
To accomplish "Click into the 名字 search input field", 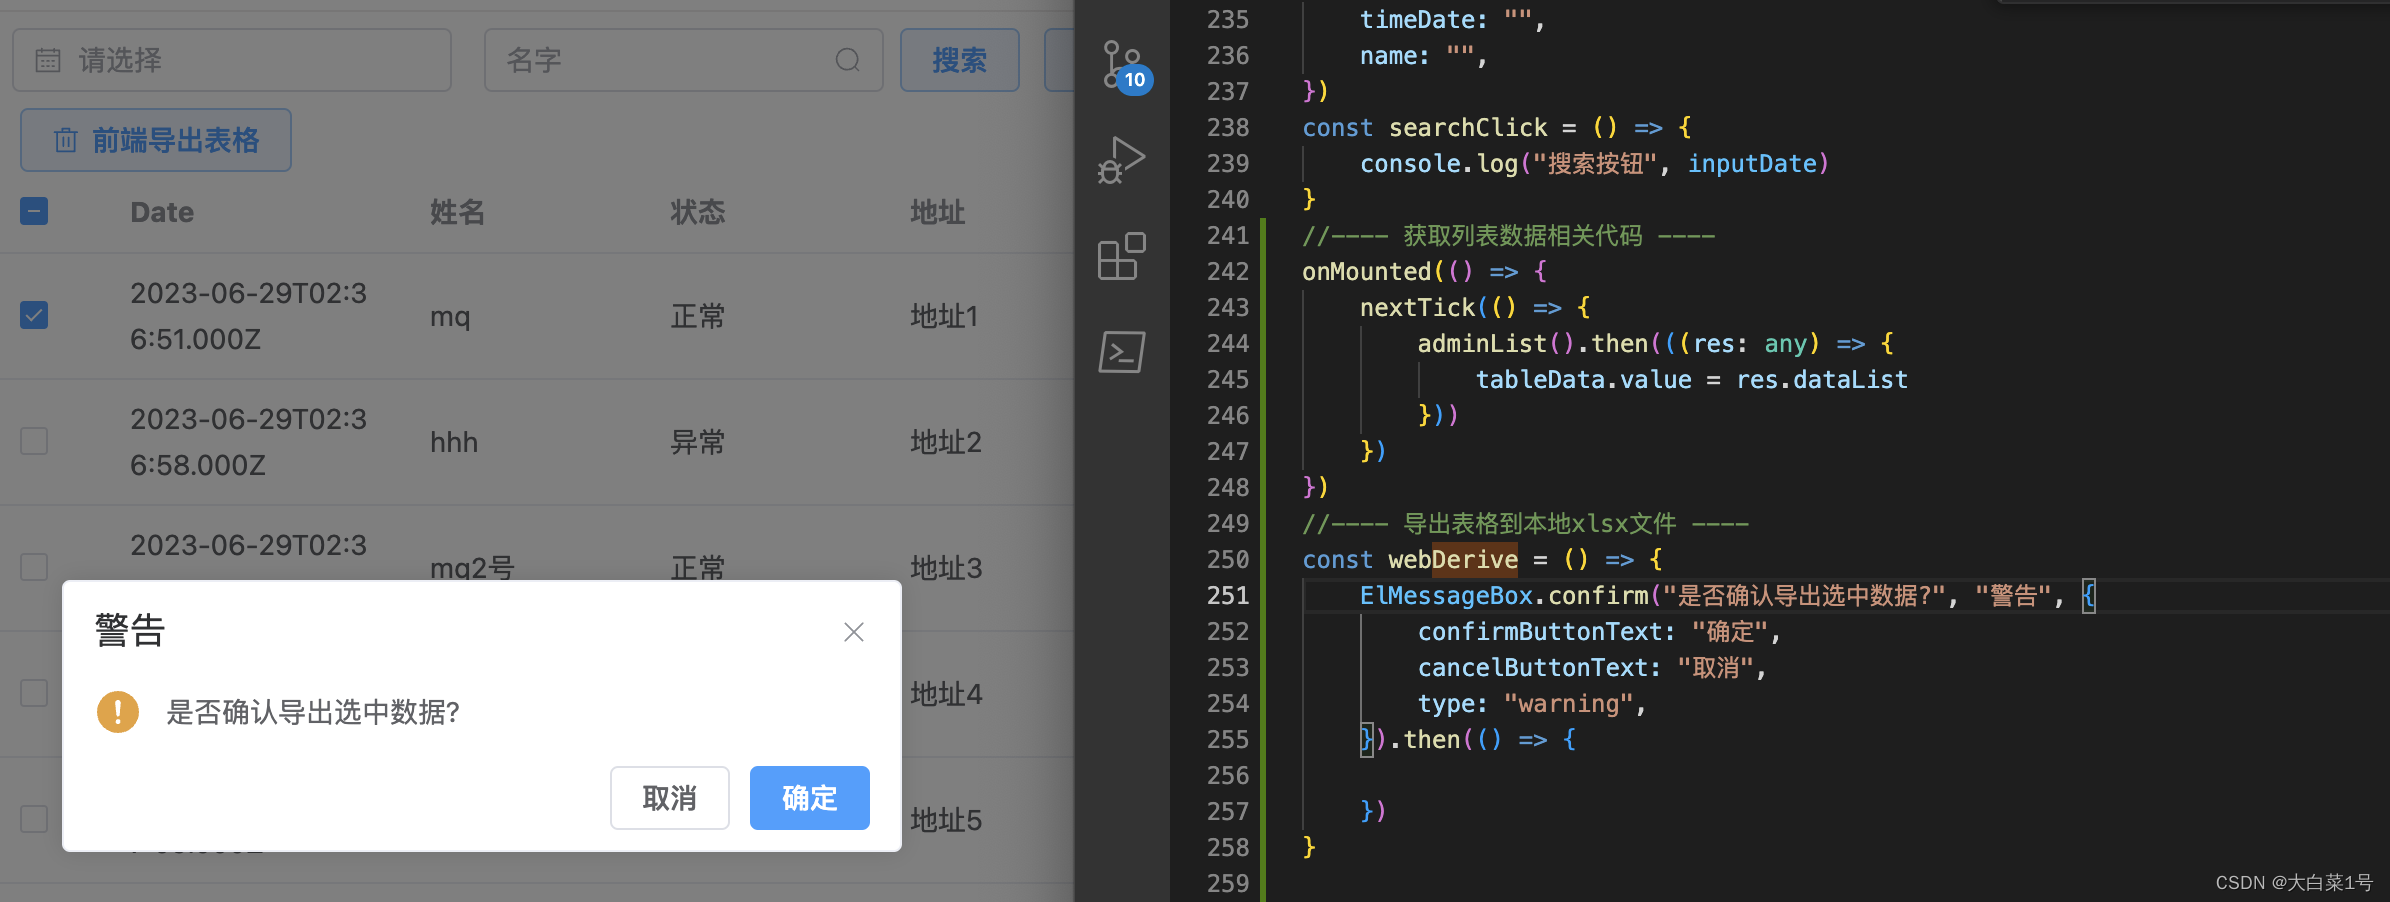I will click(684, 60).
